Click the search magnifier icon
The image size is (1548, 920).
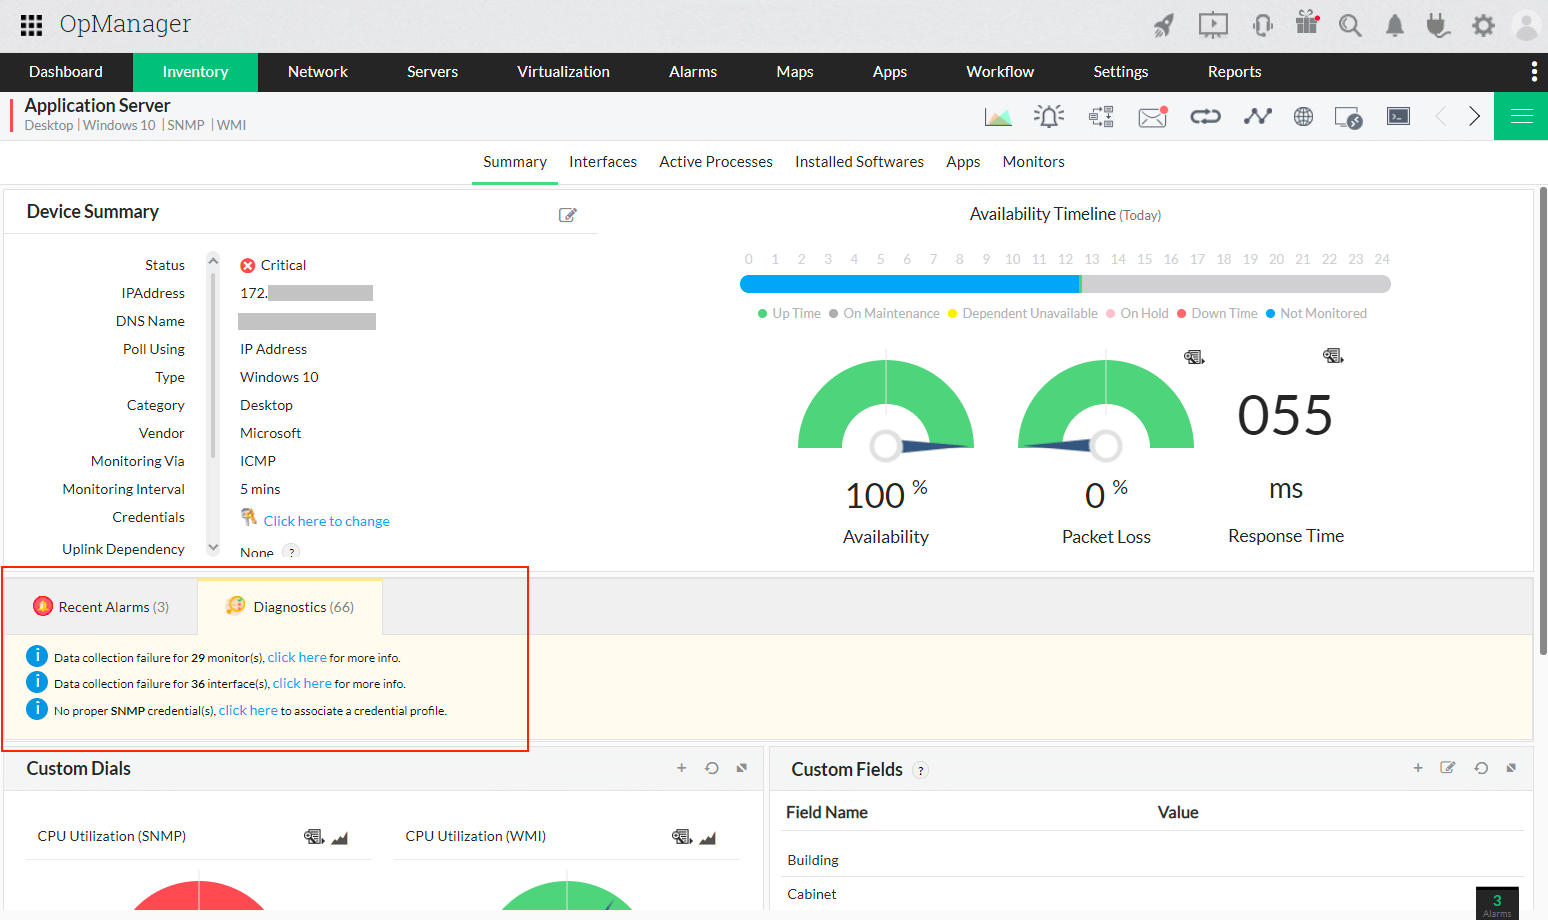(1350, 26)
